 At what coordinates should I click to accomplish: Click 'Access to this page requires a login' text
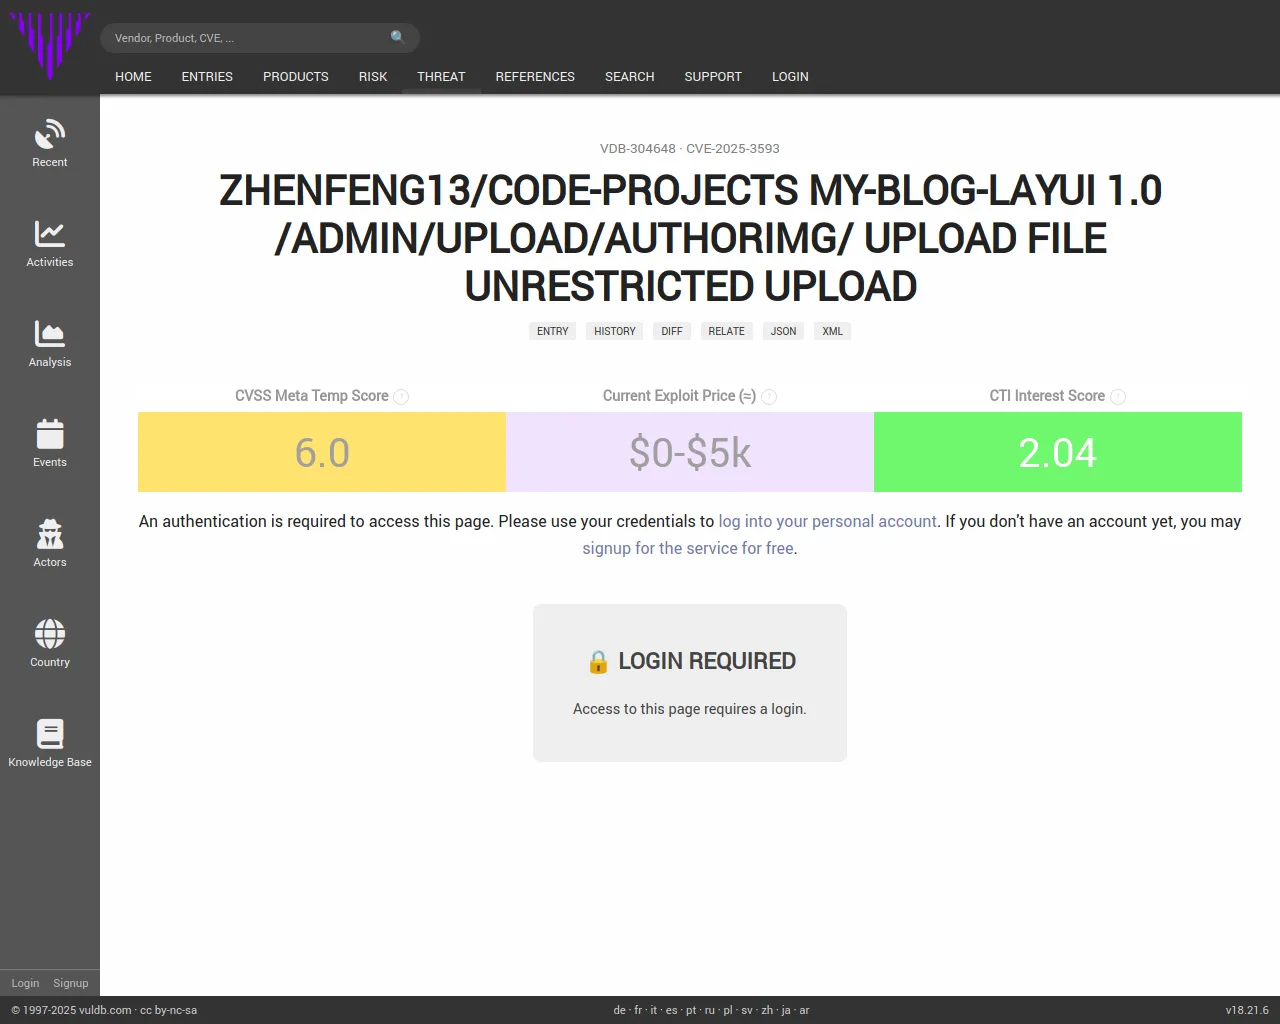tap(690, 709)
